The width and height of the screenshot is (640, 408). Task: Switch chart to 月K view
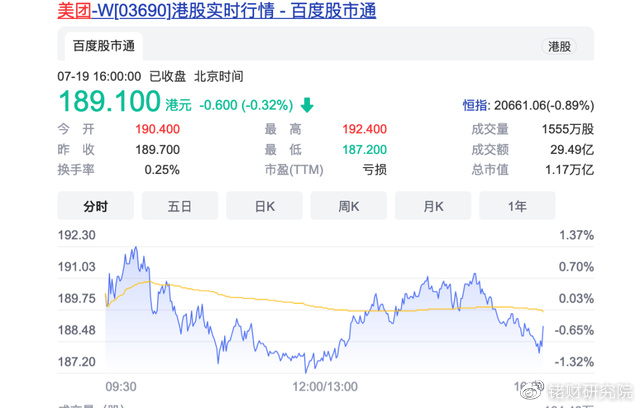433,206
